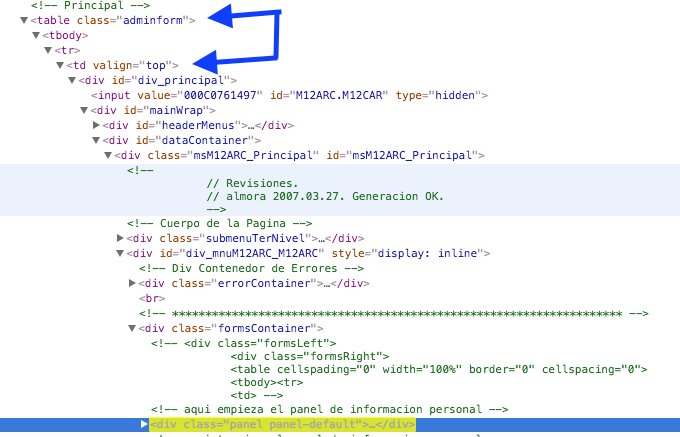The width and height of the screenshot is (680, 437).
Task: Collapse the div_principal disclosure triangle
Action: [x=72, y=81]
